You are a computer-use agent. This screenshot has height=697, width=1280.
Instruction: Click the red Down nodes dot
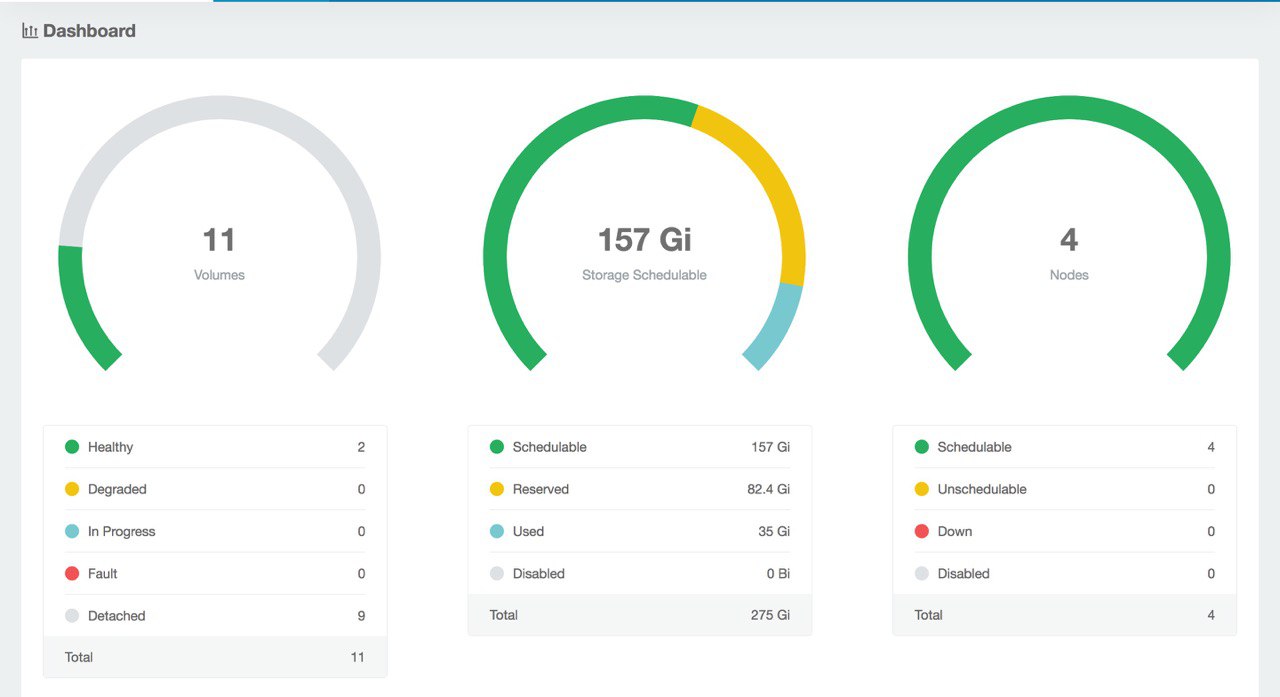(922, 531)
